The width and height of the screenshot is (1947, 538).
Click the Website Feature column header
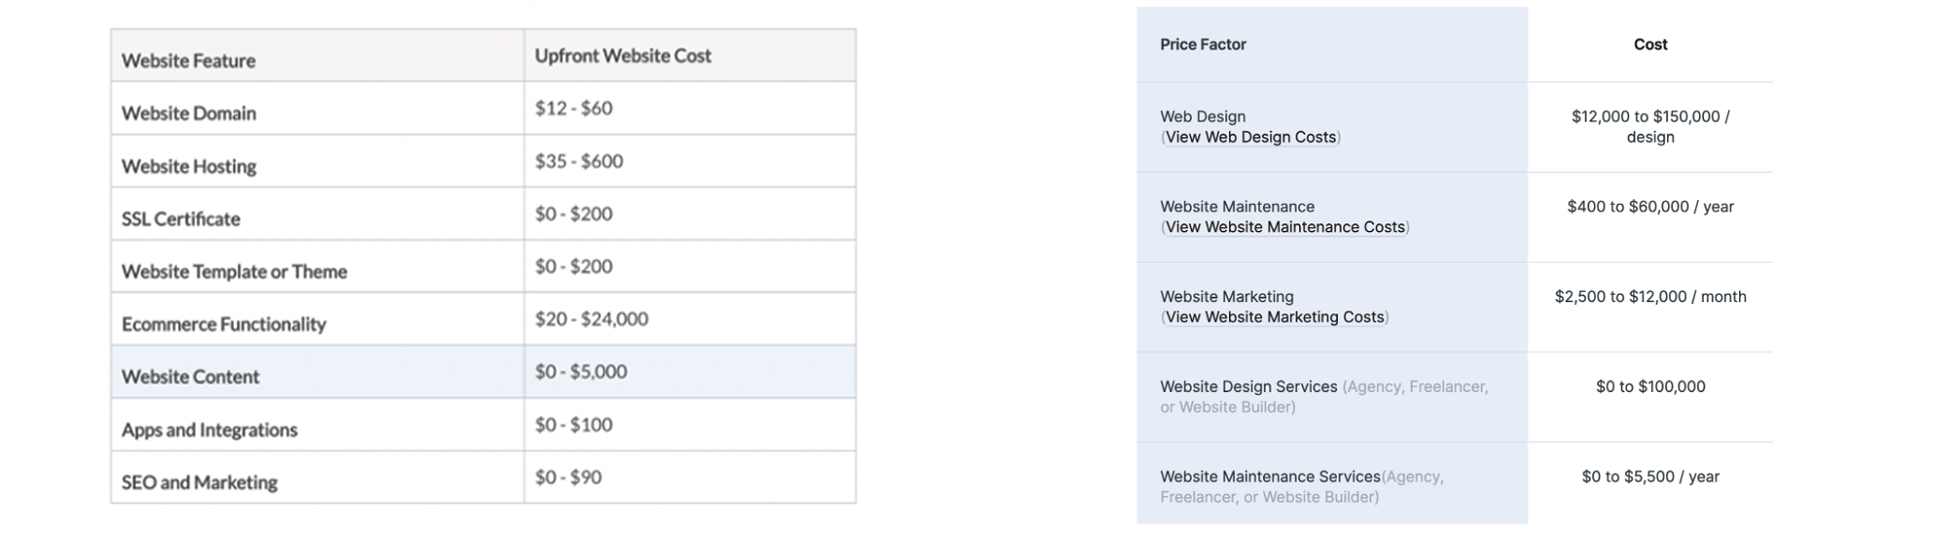click(189, 61)
